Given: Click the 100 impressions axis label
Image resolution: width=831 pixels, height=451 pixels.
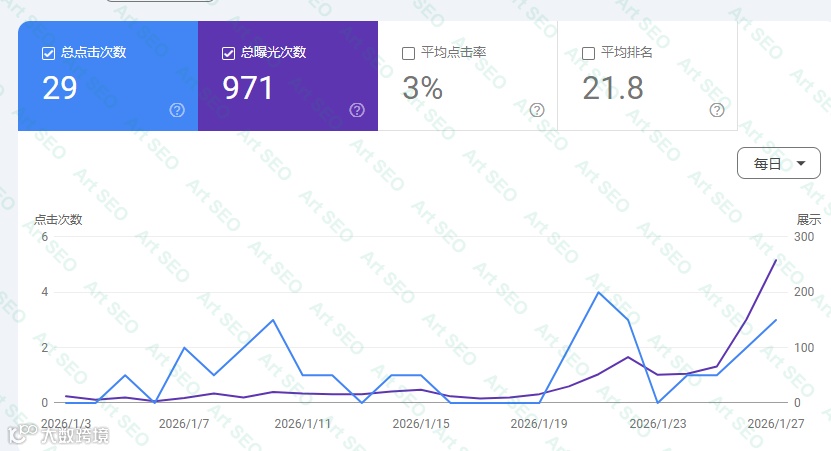Looking at the screenshot, I should [804, 348].
